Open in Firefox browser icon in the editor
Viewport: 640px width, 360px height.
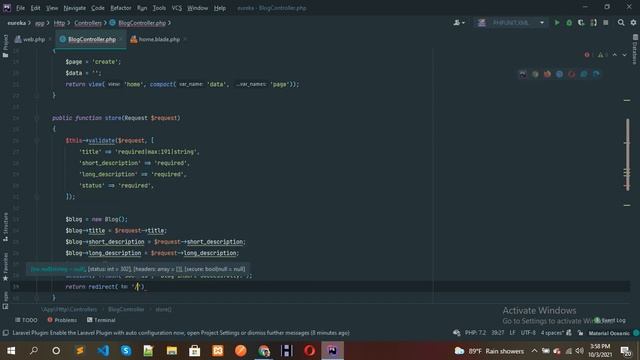[547, 74]
